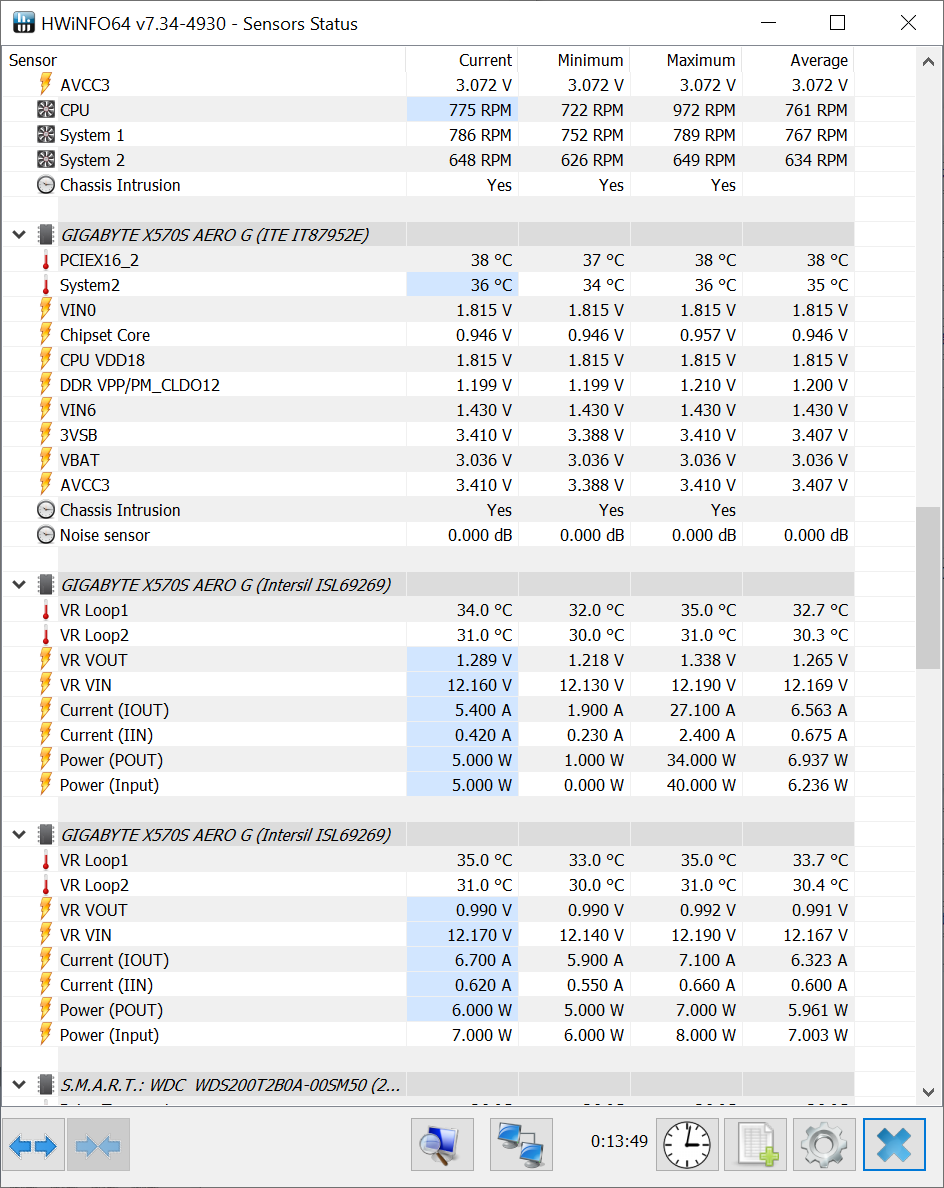Click the 27.100 A maximum IOUT value
Viewport: 944px width, 1188px height.
click(x=702, y=710)
